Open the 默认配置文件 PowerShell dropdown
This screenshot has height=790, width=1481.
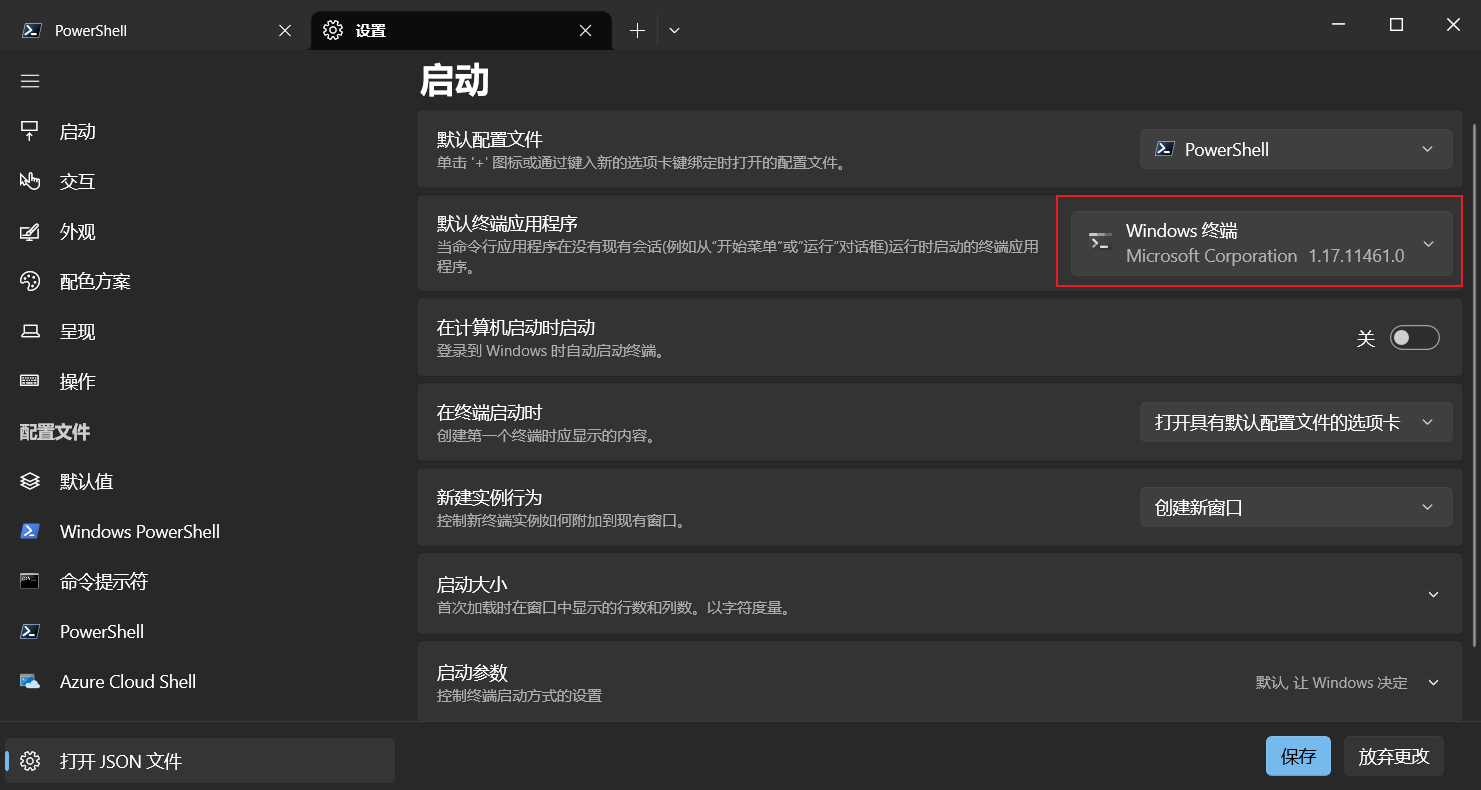1296,149
